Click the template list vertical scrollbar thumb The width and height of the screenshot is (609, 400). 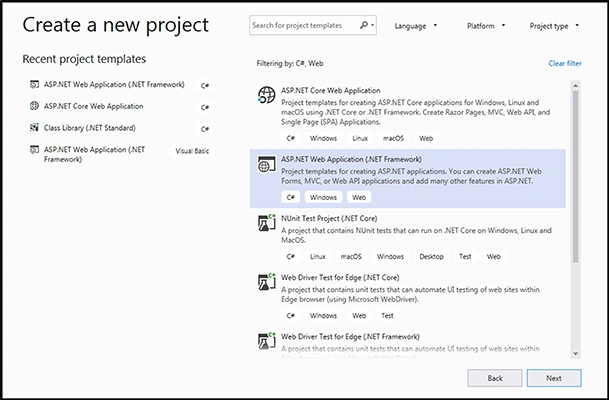(x=575, y=177)
